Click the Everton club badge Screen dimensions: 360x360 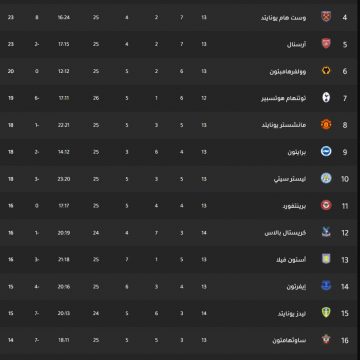coord(326,286)
